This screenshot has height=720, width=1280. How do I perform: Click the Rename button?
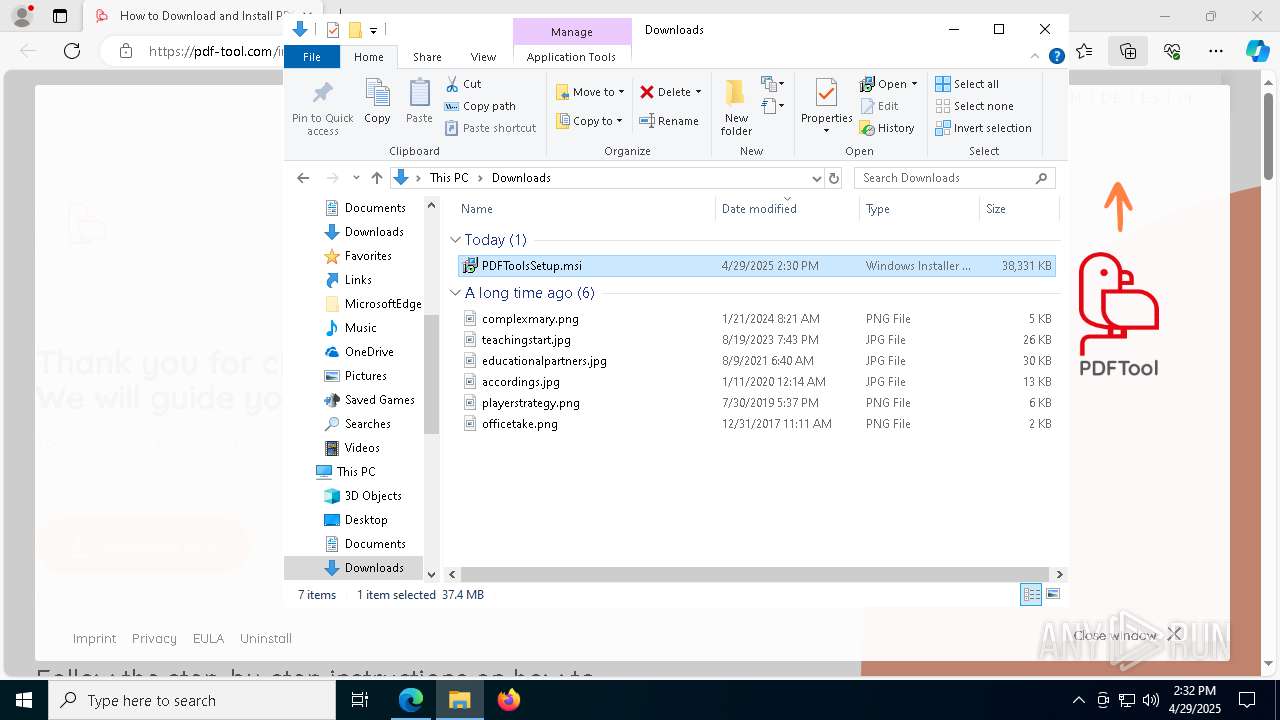pos(669,121)
